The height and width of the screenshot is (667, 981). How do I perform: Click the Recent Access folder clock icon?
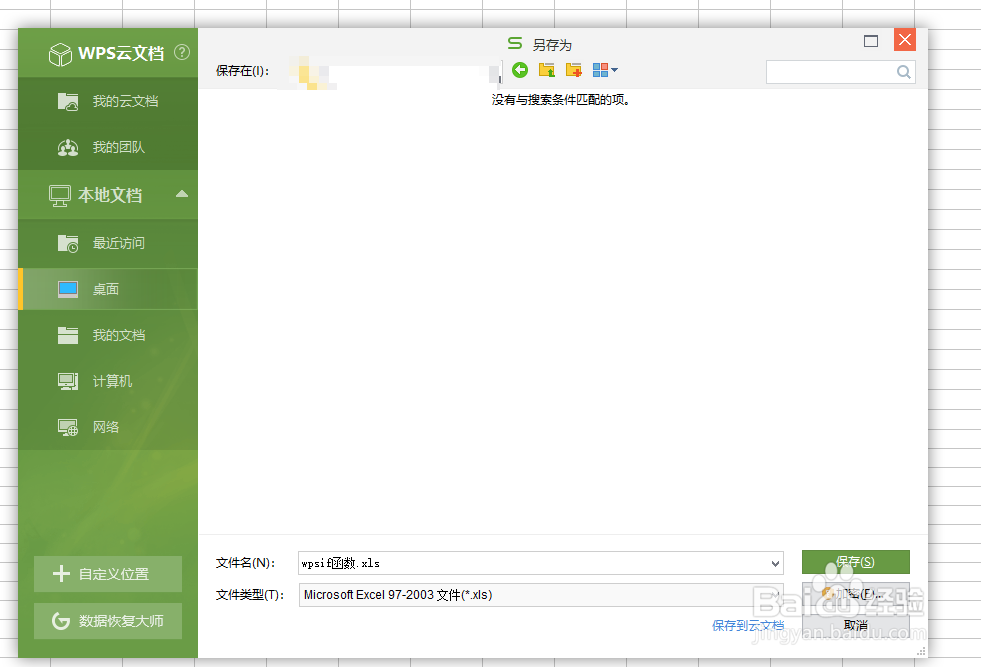click(68, 243)
